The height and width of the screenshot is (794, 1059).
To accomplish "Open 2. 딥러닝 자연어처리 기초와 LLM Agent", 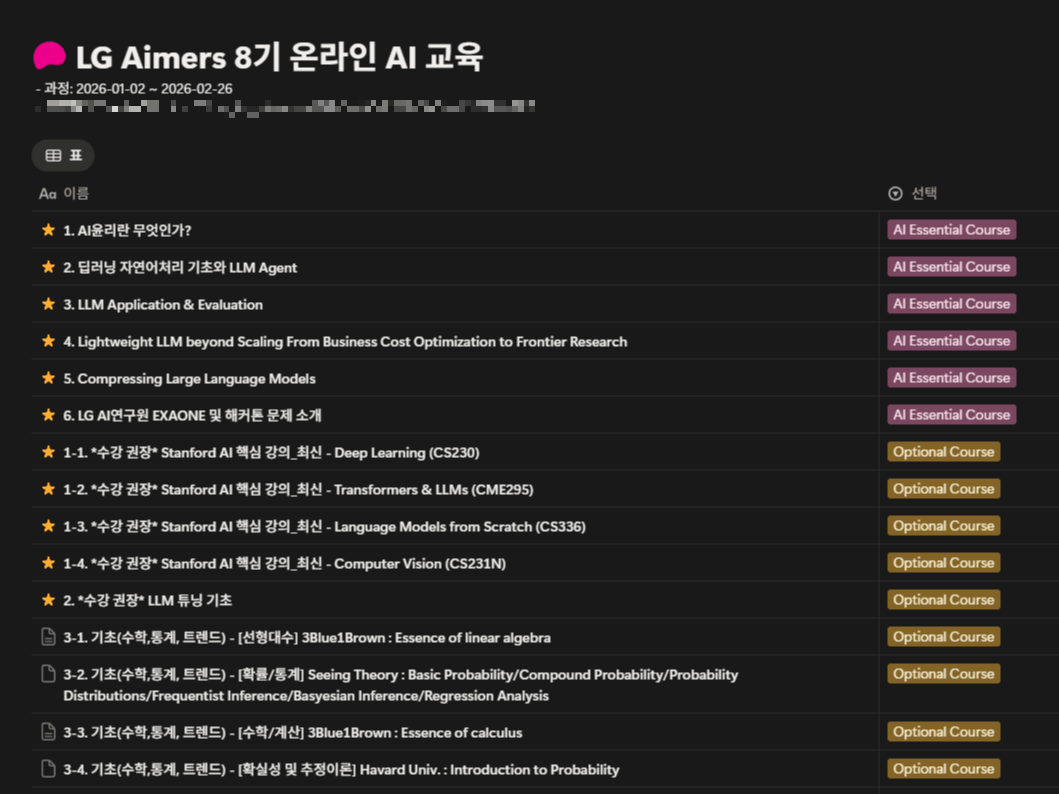I will pos(180,267).
